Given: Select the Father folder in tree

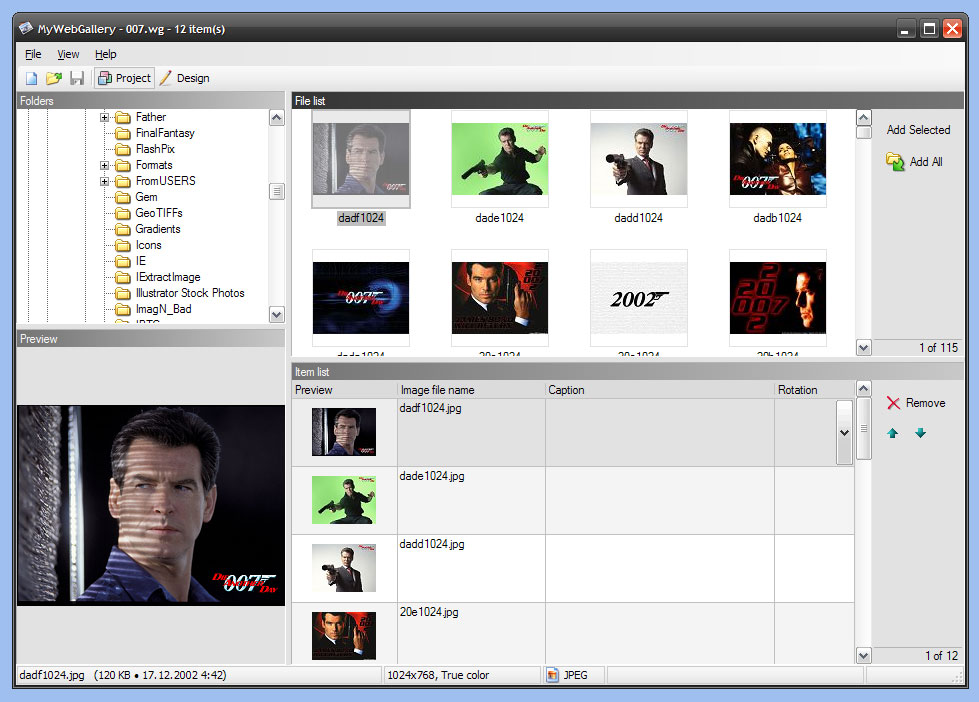Looking at the screenshot, I should (151, 117).
